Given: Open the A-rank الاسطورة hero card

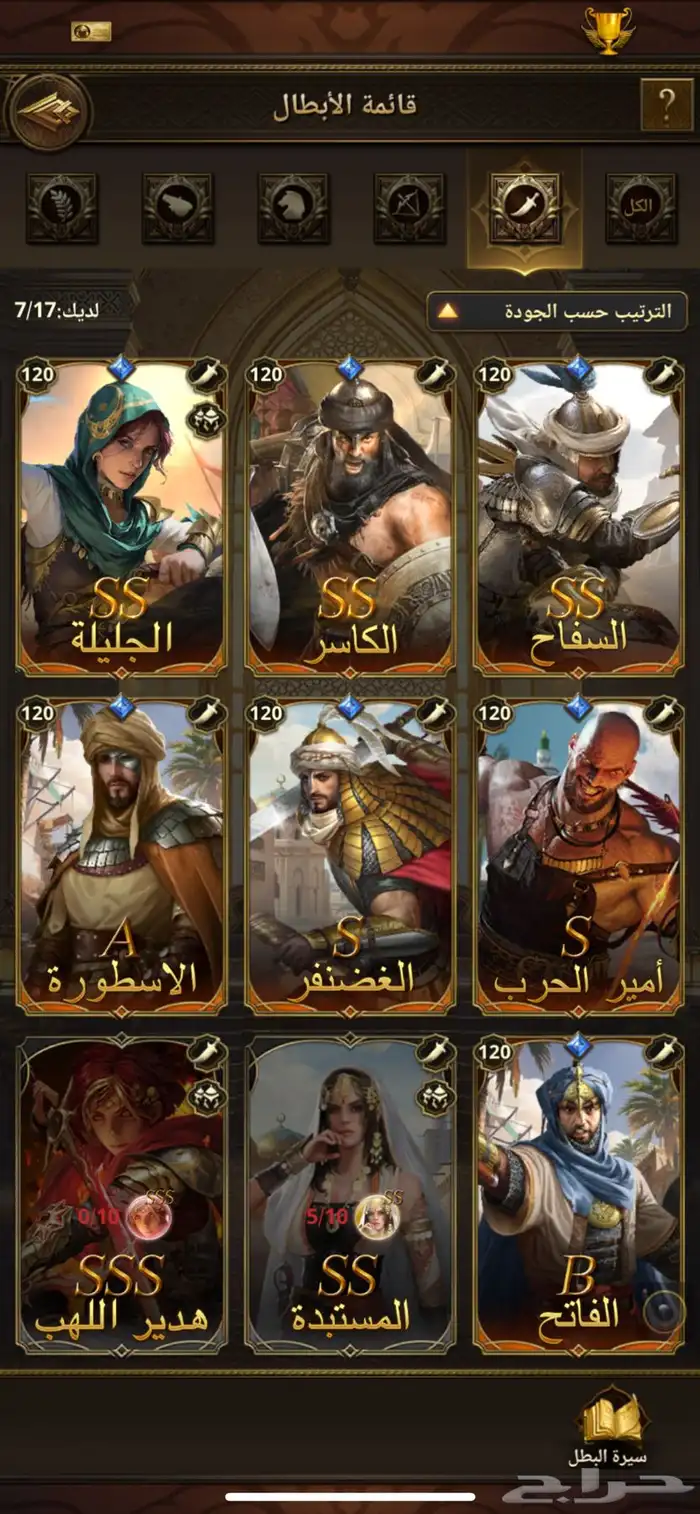Looking at the screenshot, I should click(x=122, y=856).
